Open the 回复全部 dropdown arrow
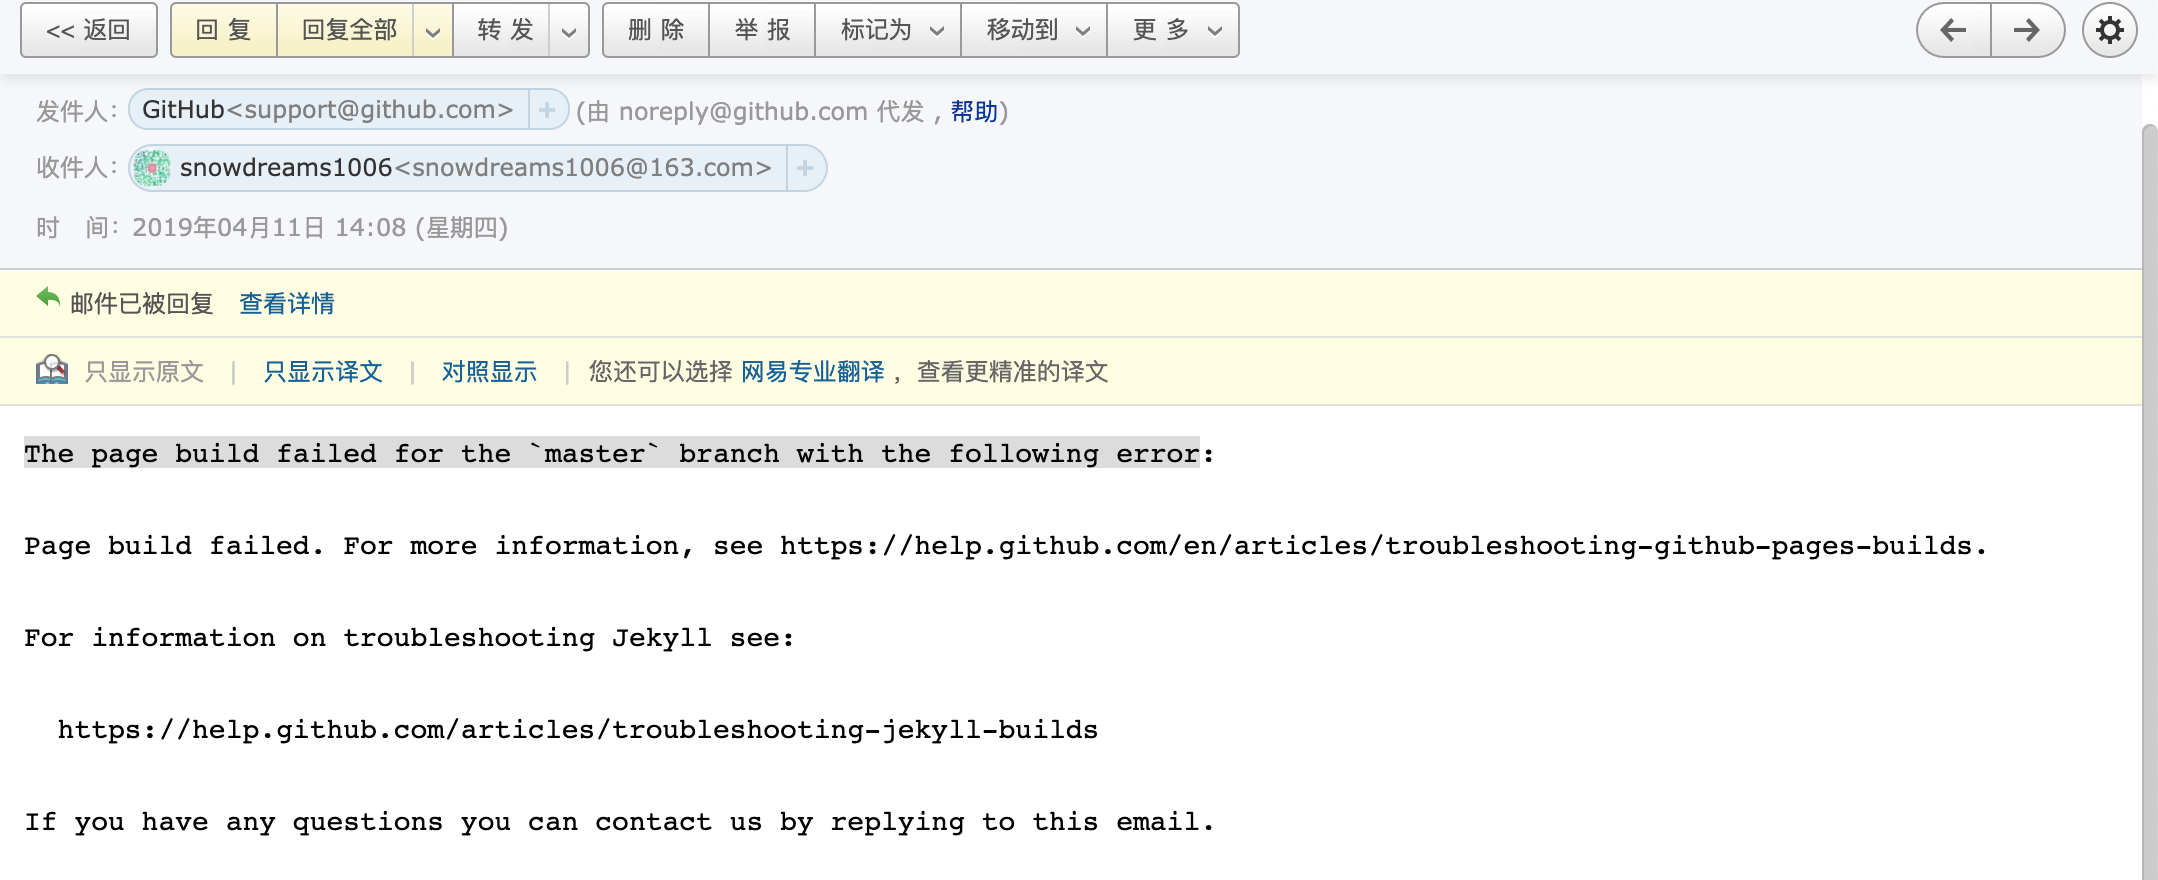 pyautogui.click(x=432, y=30)
